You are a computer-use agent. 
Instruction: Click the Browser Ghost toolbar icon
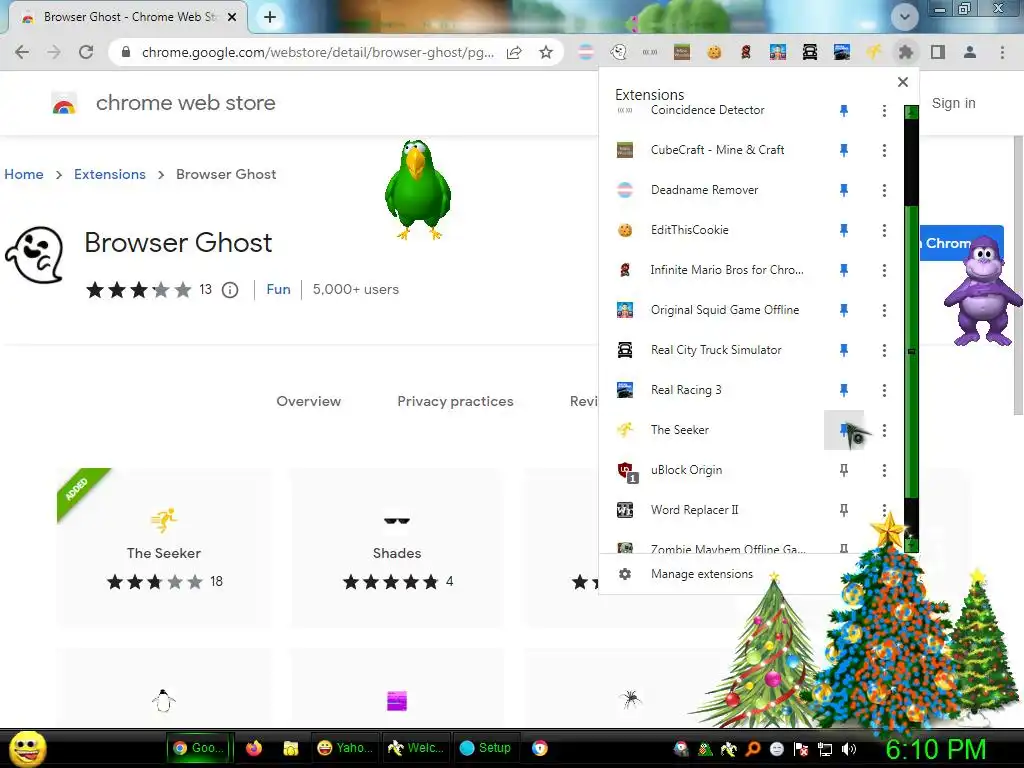click(x=618, y=52)
